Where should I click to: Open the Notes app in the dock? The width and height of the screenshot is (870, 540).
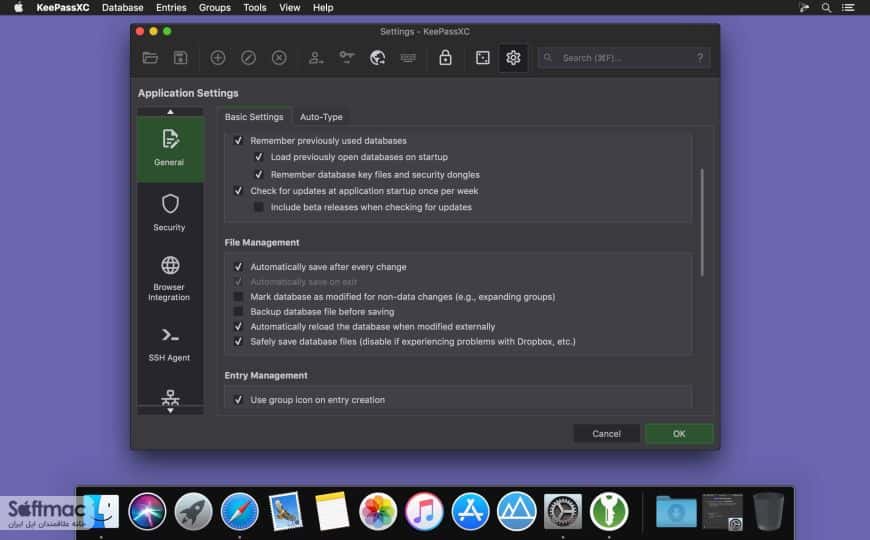click(x=332, y=511)
